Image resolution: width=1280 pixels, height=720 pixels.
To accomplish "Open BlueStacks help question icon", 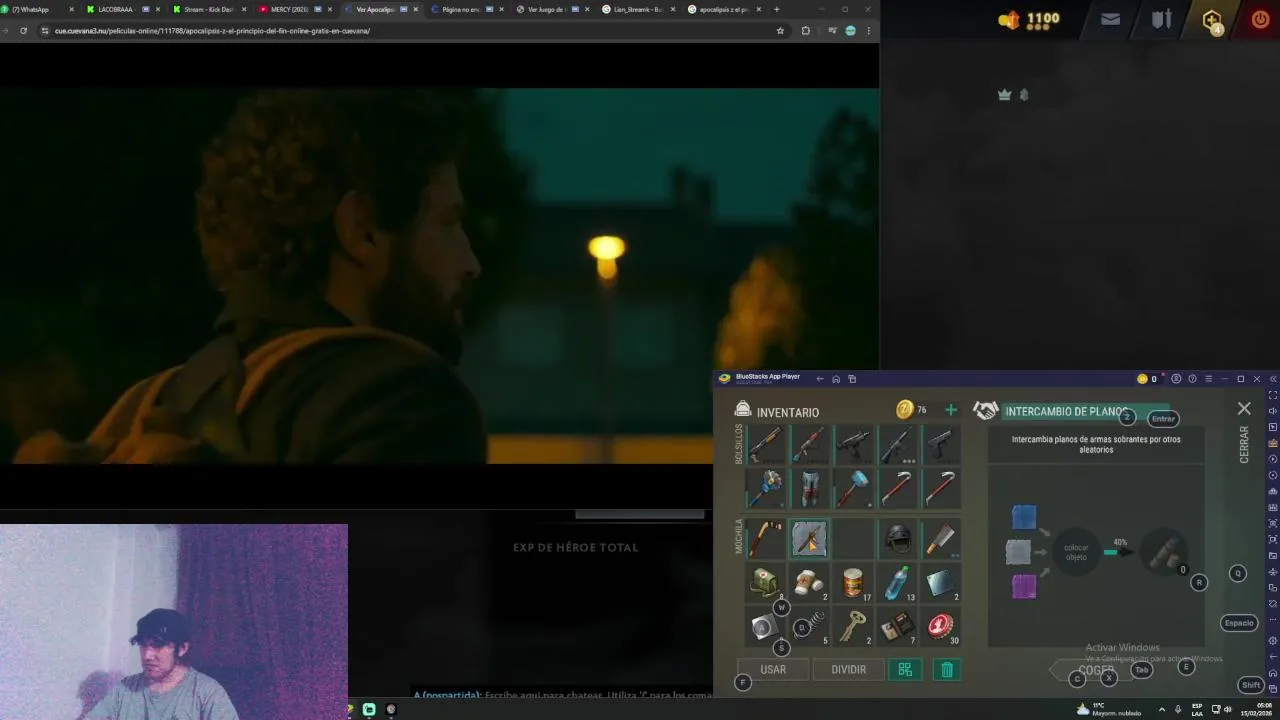I will pyautogui.click(x=1192, y=379).
